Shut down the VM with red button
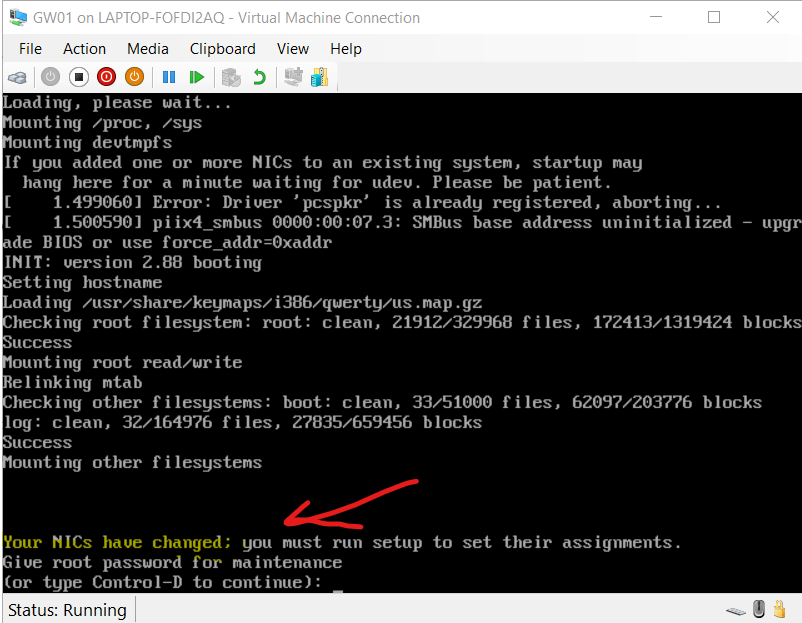This screenshot has height=623, width=802. [106, 77]
